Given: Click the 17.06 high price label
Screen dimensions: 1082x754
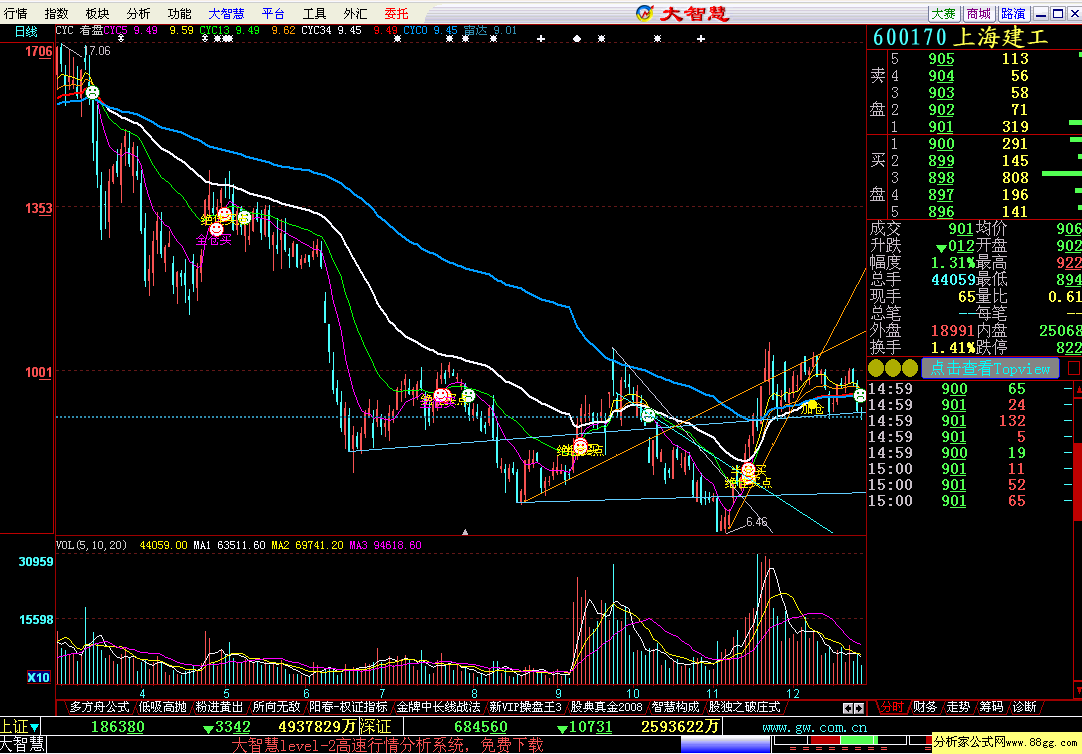Looking at the screenshot, I should point(97,51).
